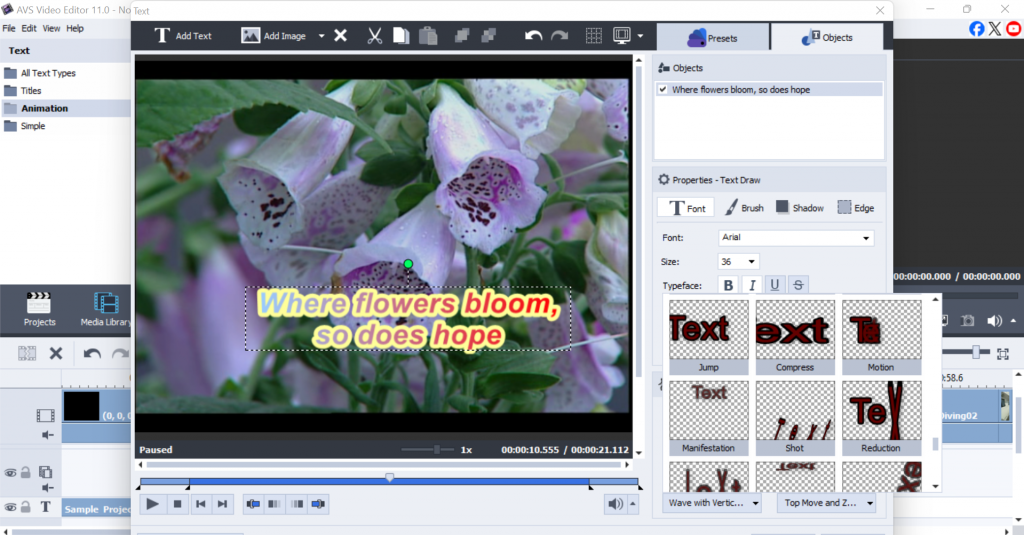Open the Font dropdown showing Arial
The height and width of the screenshot is (535, 1024).
[796, 238]
